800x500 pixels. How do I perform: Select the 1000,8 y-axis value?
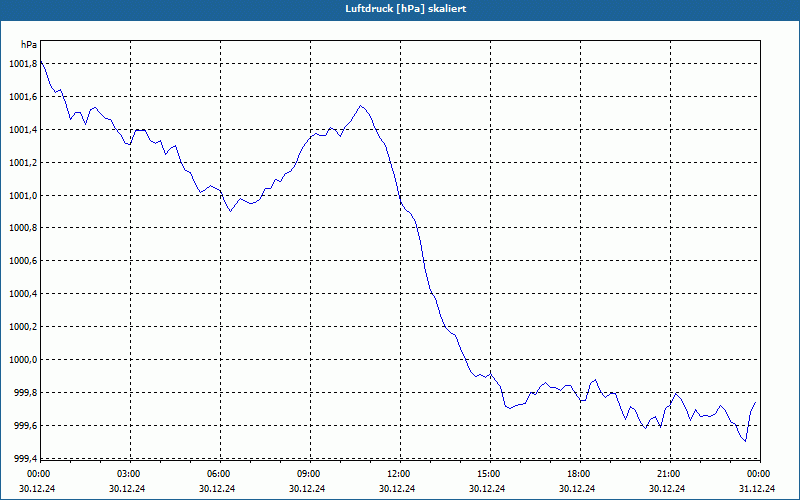click(x=23, y=228)
